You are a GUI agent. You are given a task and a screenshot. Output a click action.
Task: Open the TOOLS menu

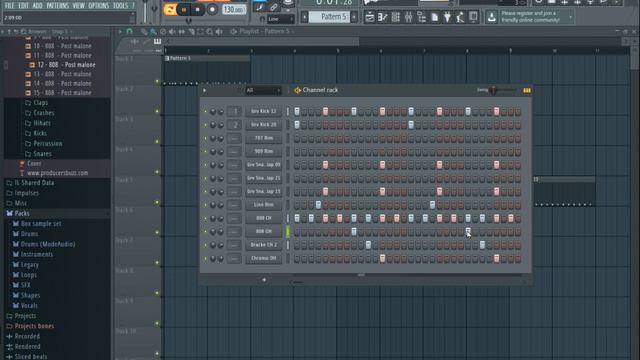(120, 5)
